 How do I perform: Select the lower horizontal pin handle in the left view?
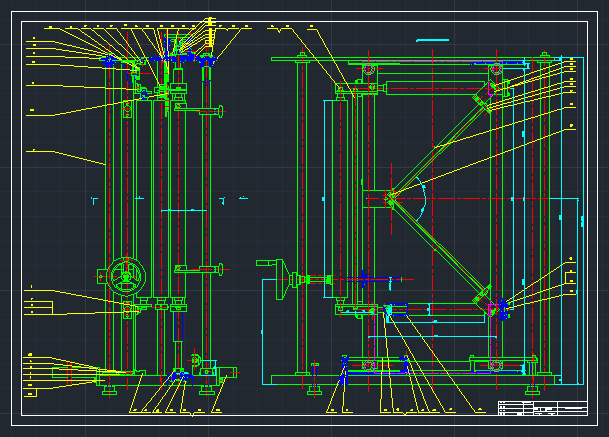pos(198,269)
